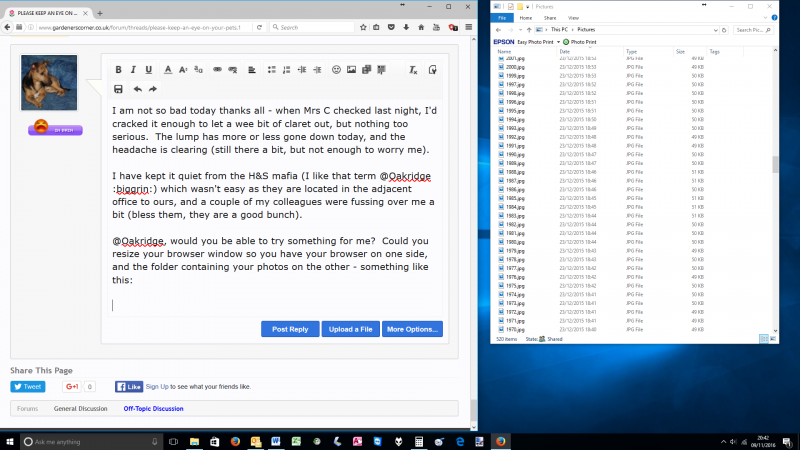800x450 pixels.
Task: Sort files by the Date column header
Action: click(565, 51)
